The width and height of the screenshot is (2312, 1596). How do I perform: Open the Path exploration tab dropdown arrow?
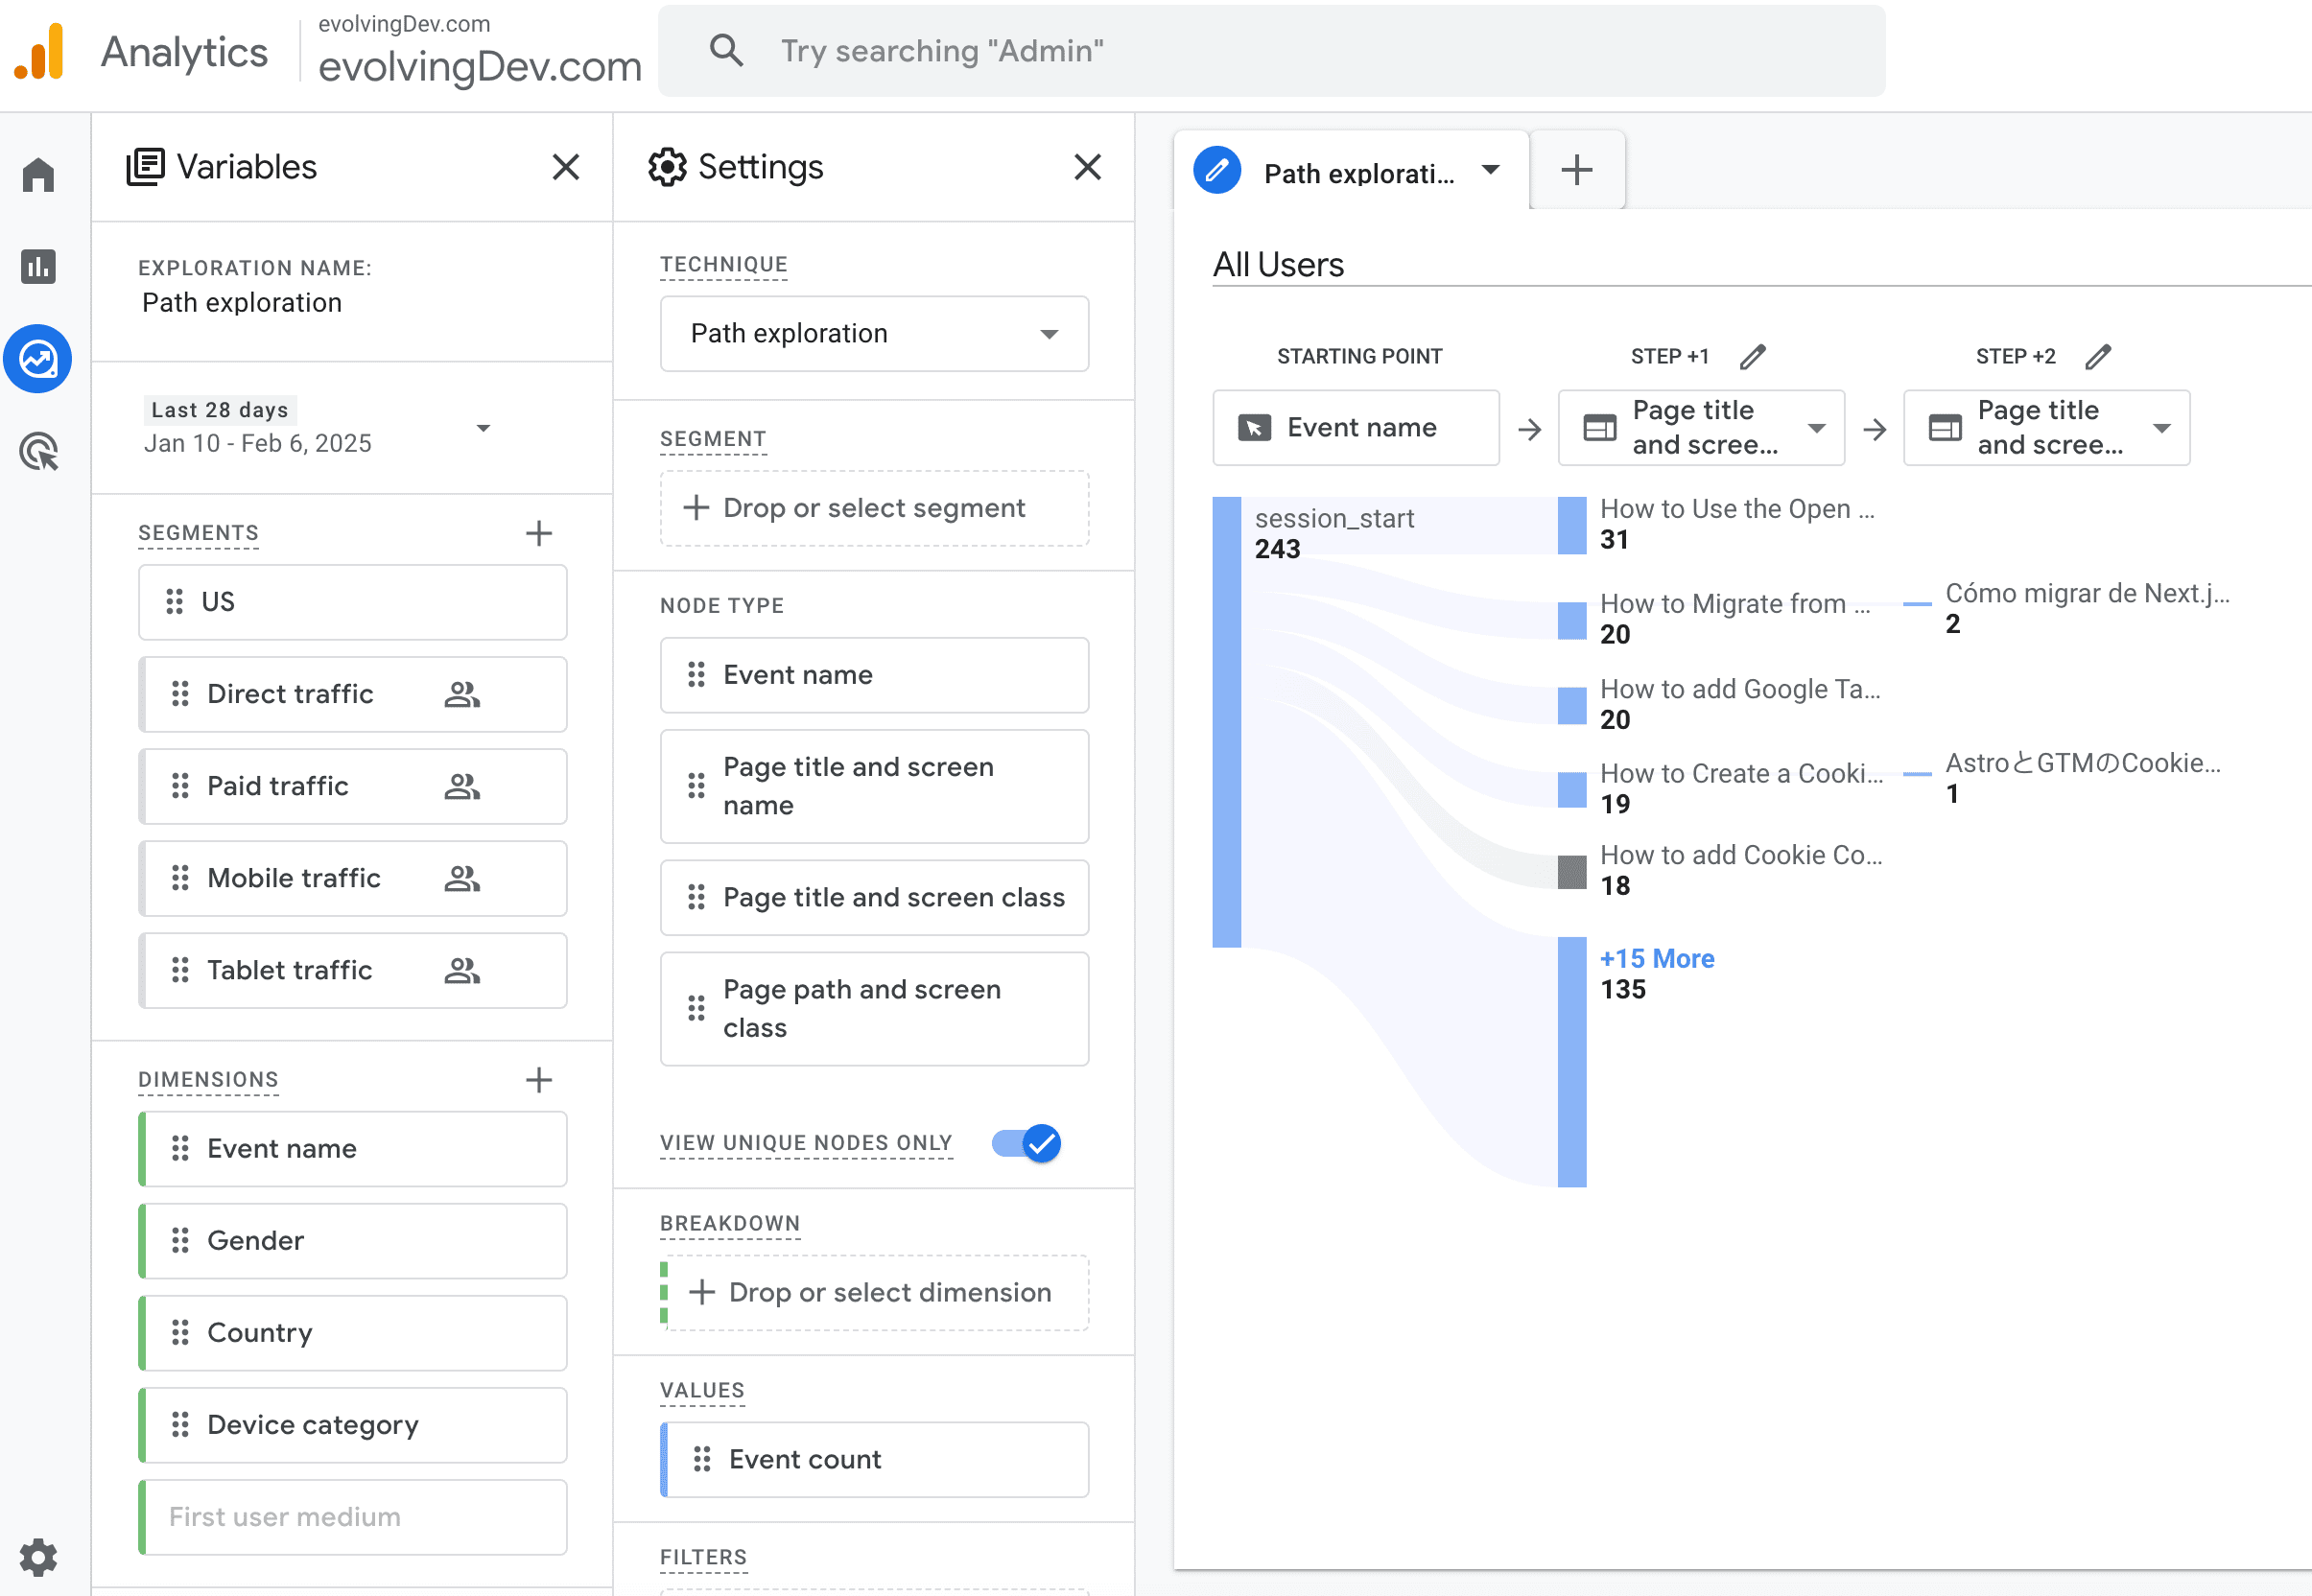tap(1490, 170)
